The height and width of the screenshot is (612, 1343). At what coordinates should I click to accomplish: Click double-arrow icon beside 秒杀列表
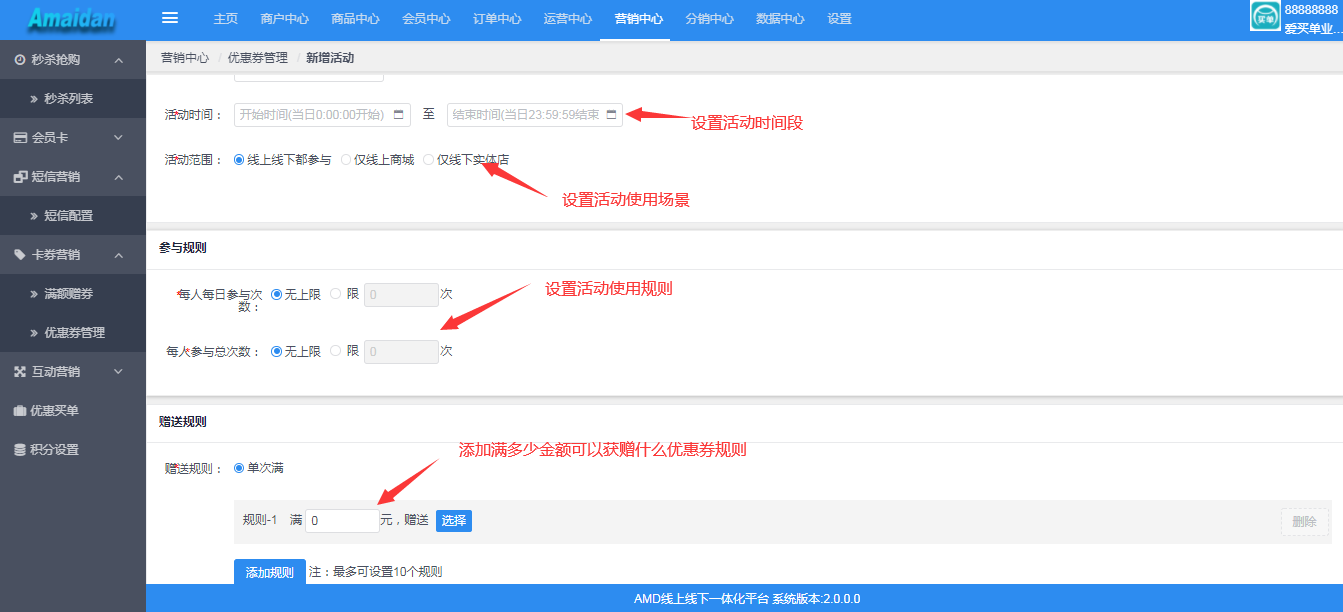pyautogui.click(x=35, y=99)
